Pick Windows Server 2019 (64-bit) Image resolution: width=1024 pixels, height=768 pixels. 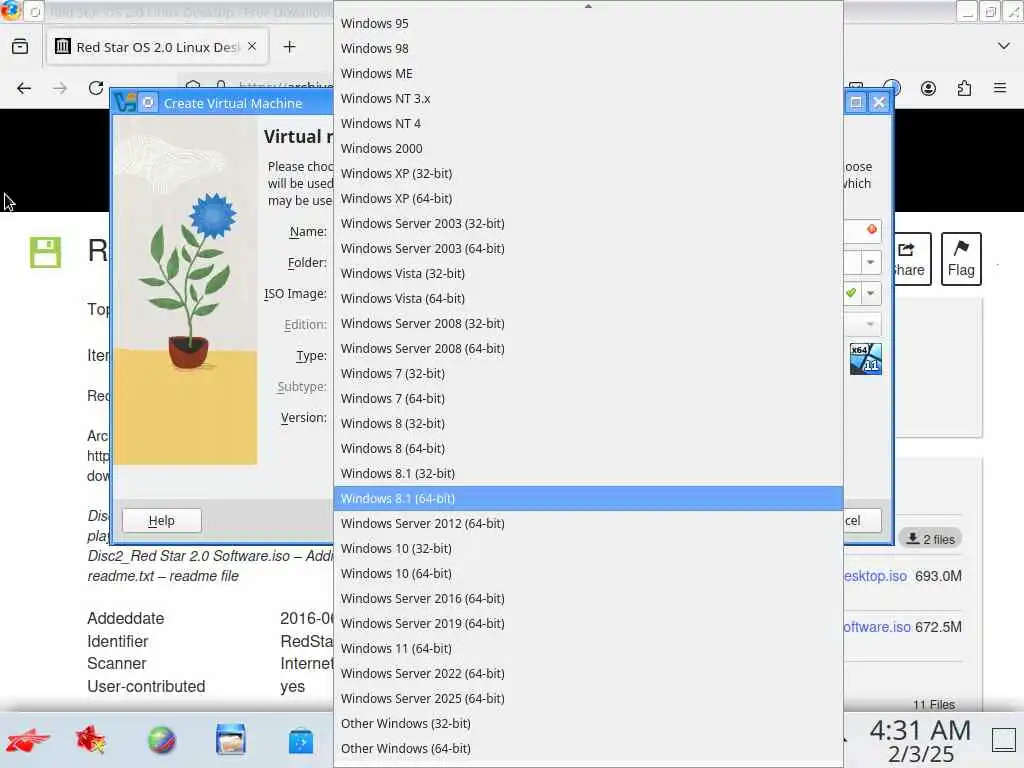[588, 623]
